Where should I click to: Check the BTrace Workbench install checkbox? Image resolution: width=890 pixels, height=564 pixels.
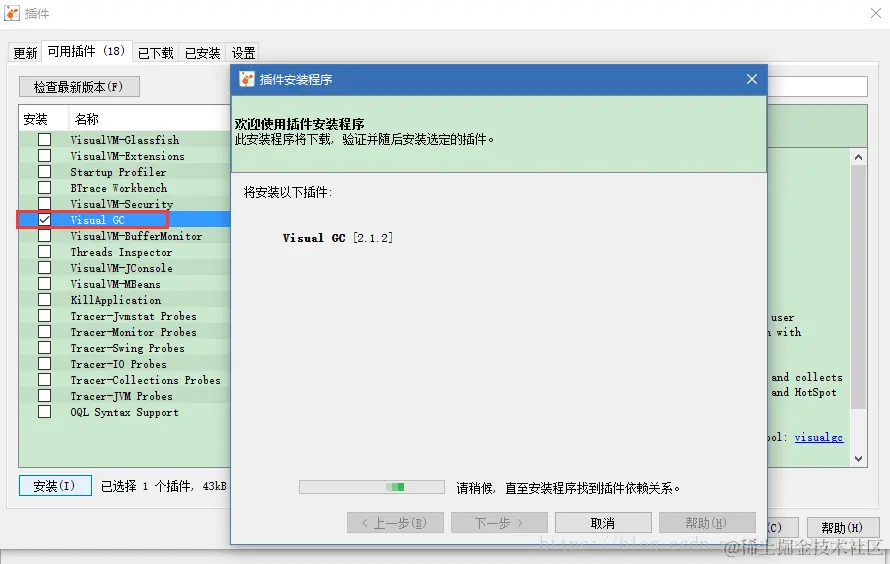44,187
